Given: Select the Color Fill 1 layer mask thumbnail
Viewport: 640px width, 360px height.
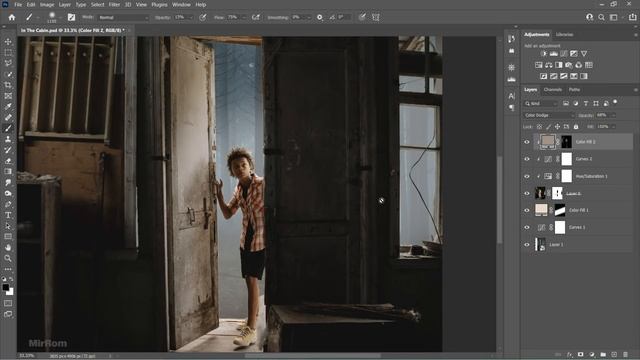Looking at the screenshot, I should pyautogui.click(x=560, y=210).
